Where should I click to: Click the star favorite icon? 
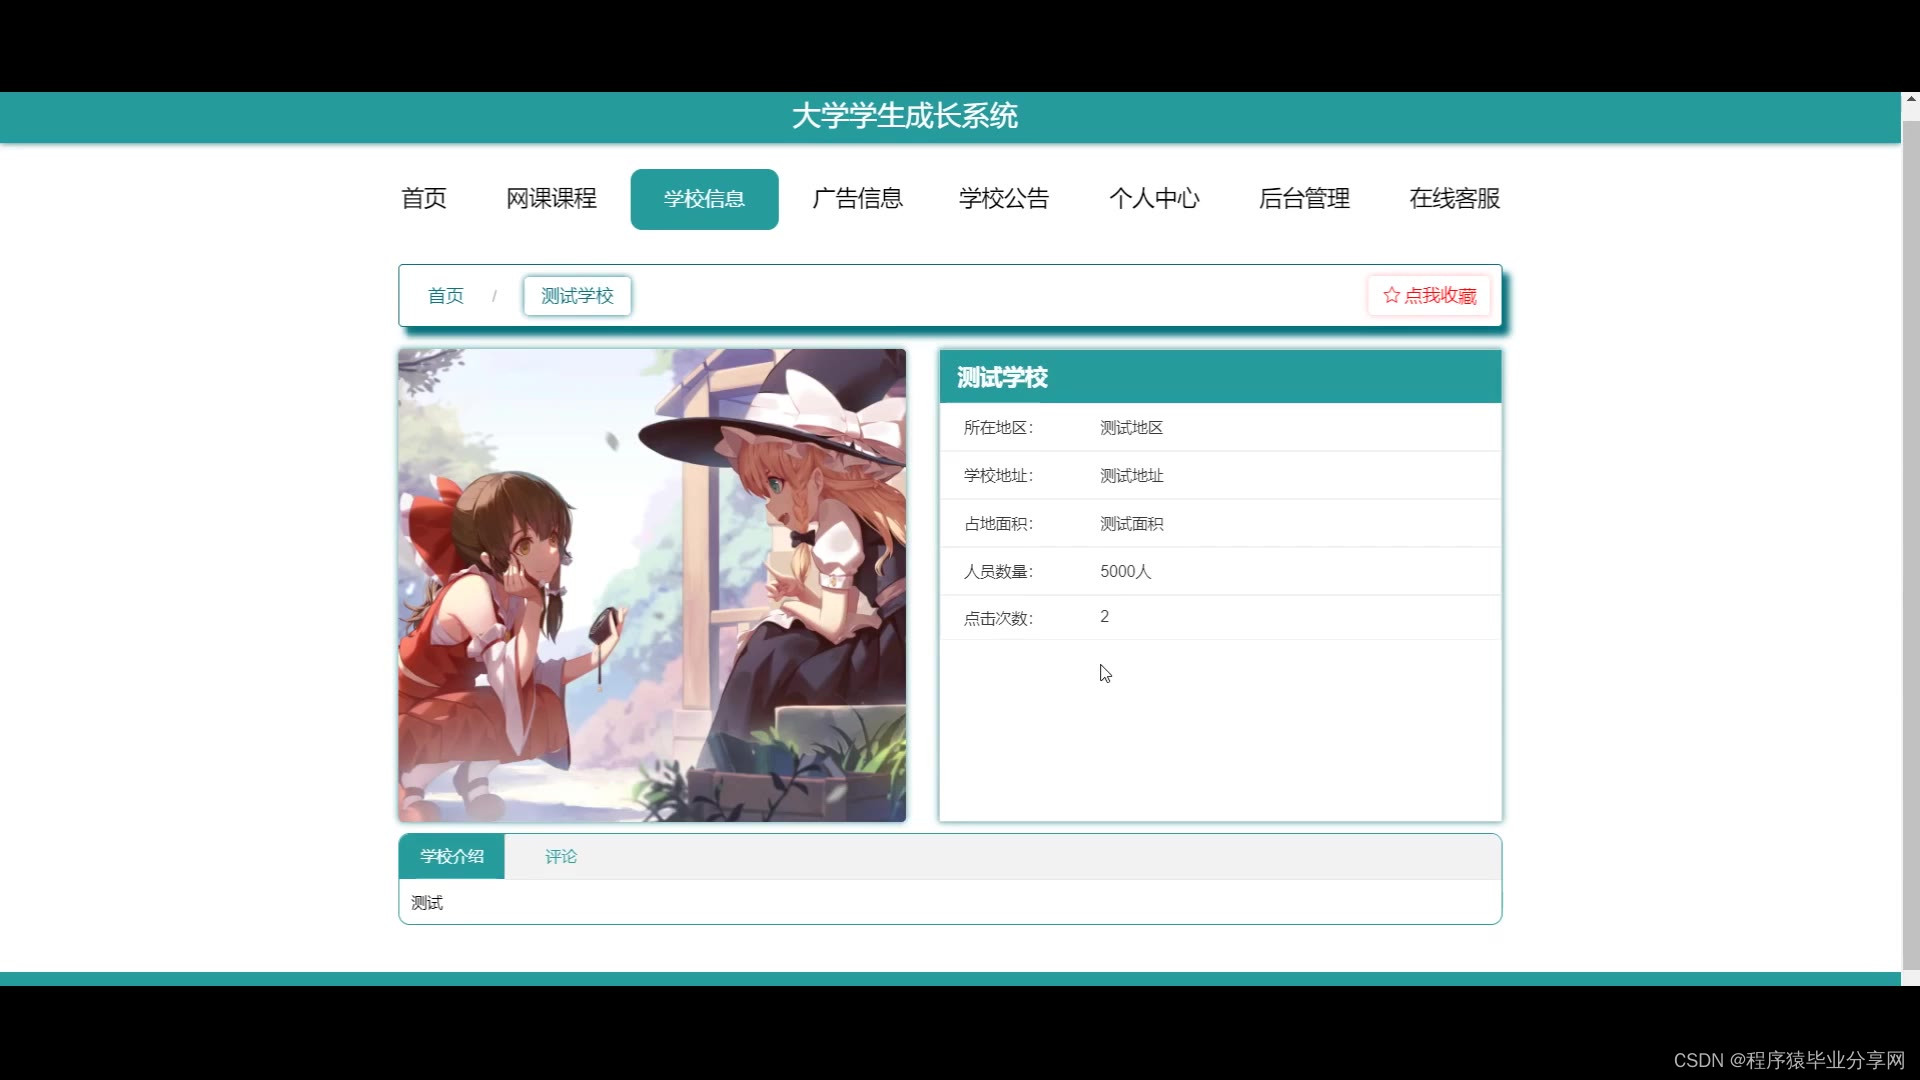(x=1391, y=295)
